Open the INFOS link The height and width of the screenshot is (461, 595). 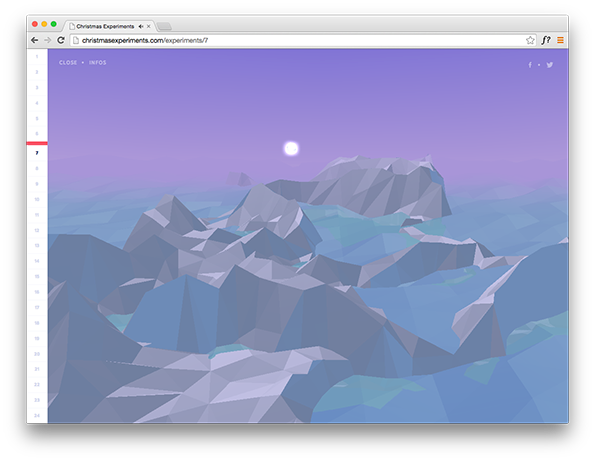(98, 63)
